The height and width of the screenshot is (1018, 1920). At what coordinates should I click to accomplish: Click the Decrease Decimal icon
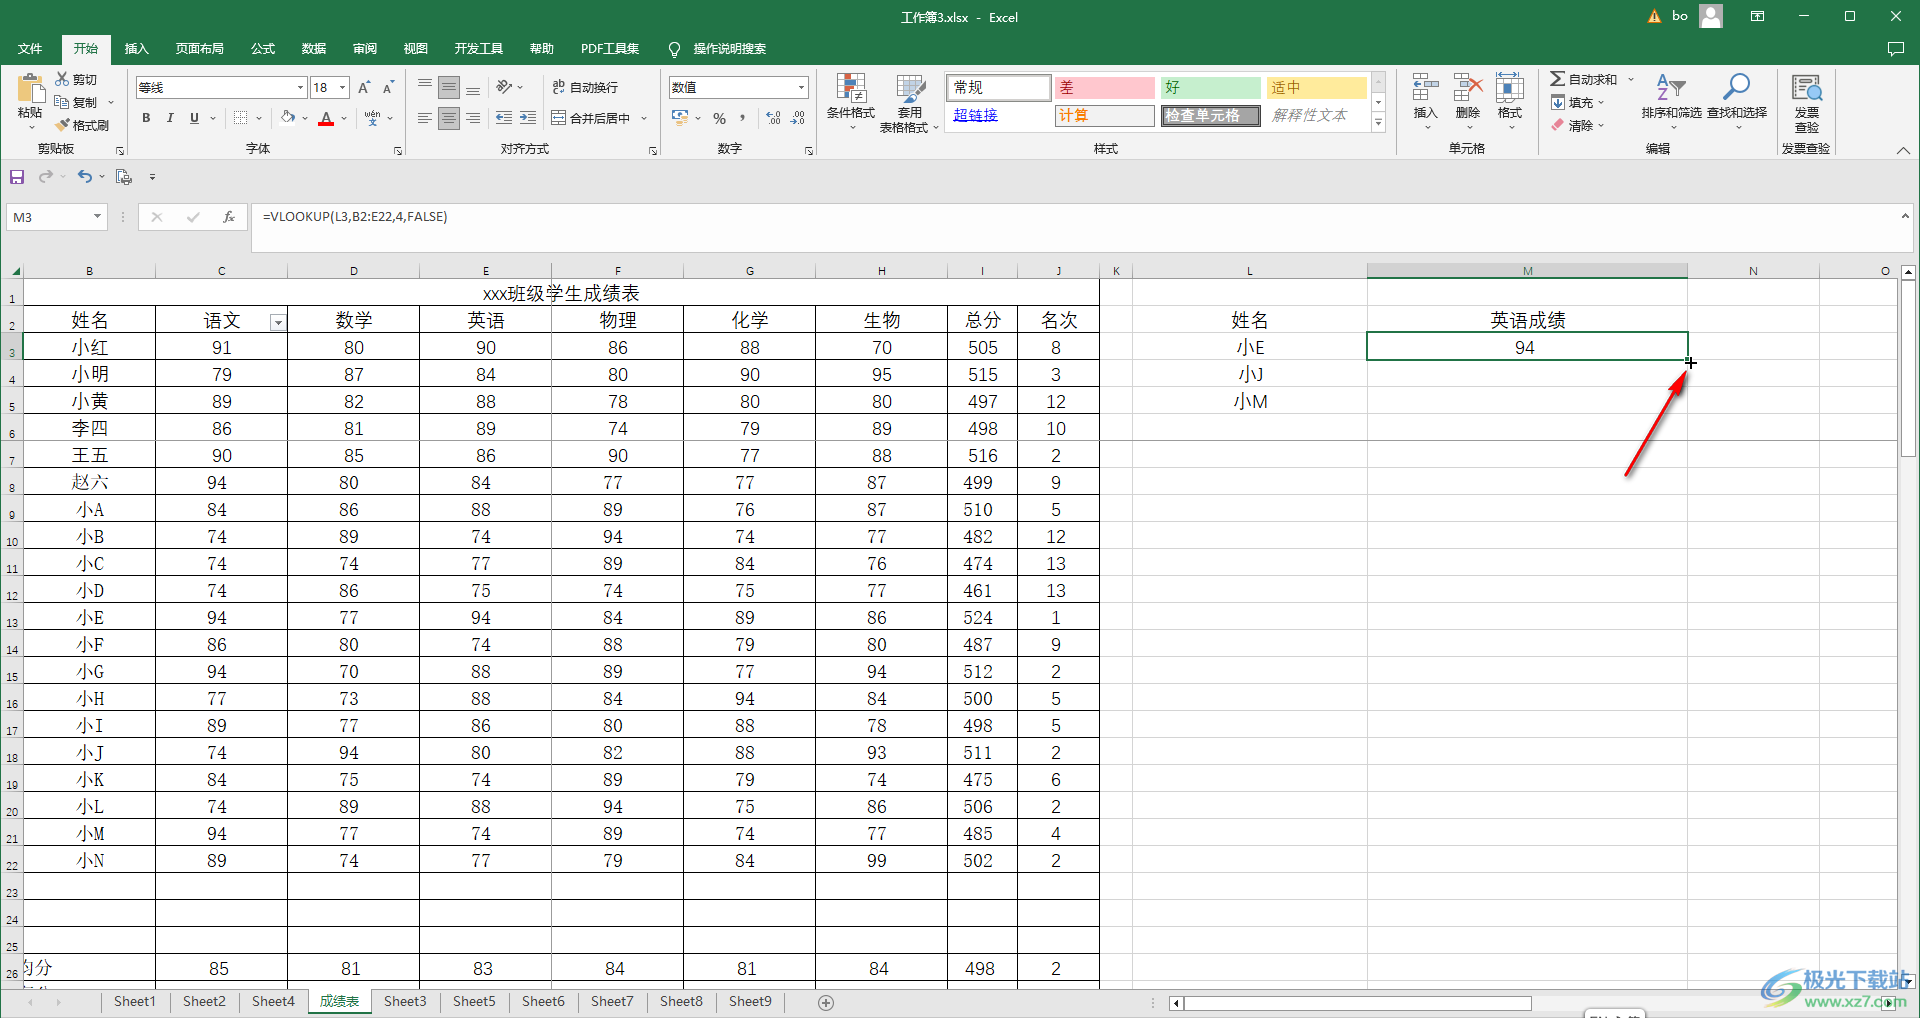798,118
